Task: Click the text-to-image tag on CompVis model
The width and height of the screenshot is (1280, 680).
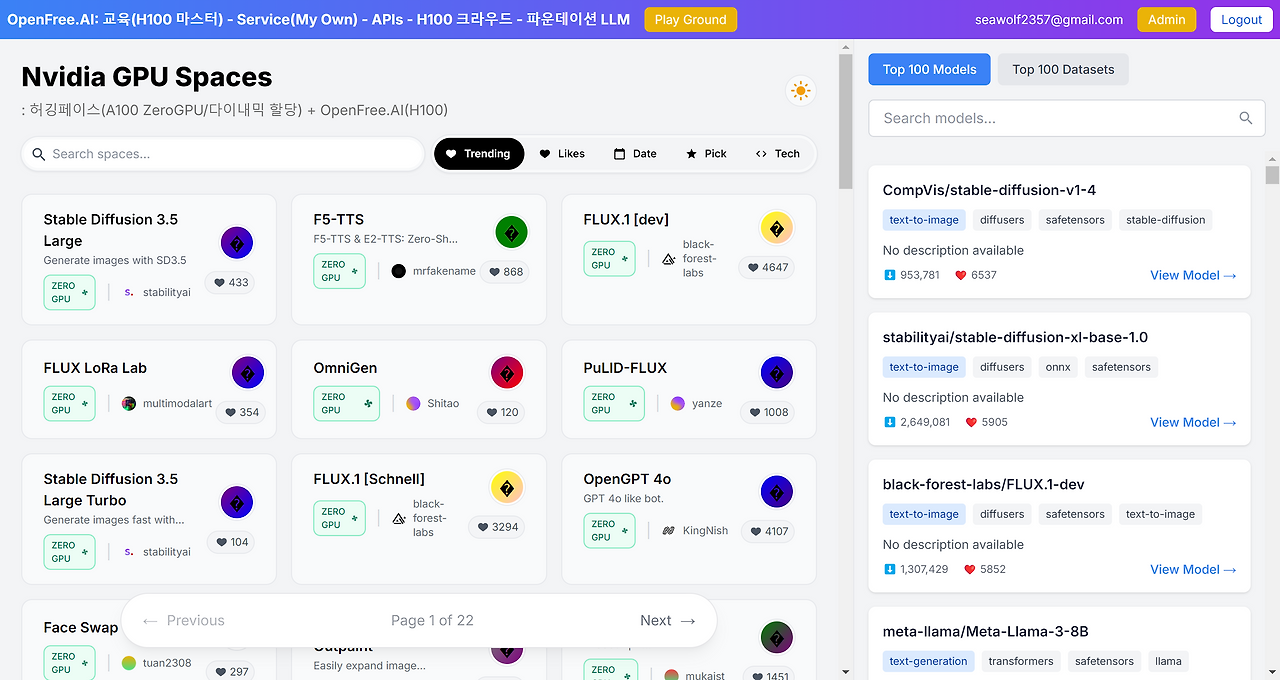Action: pos(924,220)
